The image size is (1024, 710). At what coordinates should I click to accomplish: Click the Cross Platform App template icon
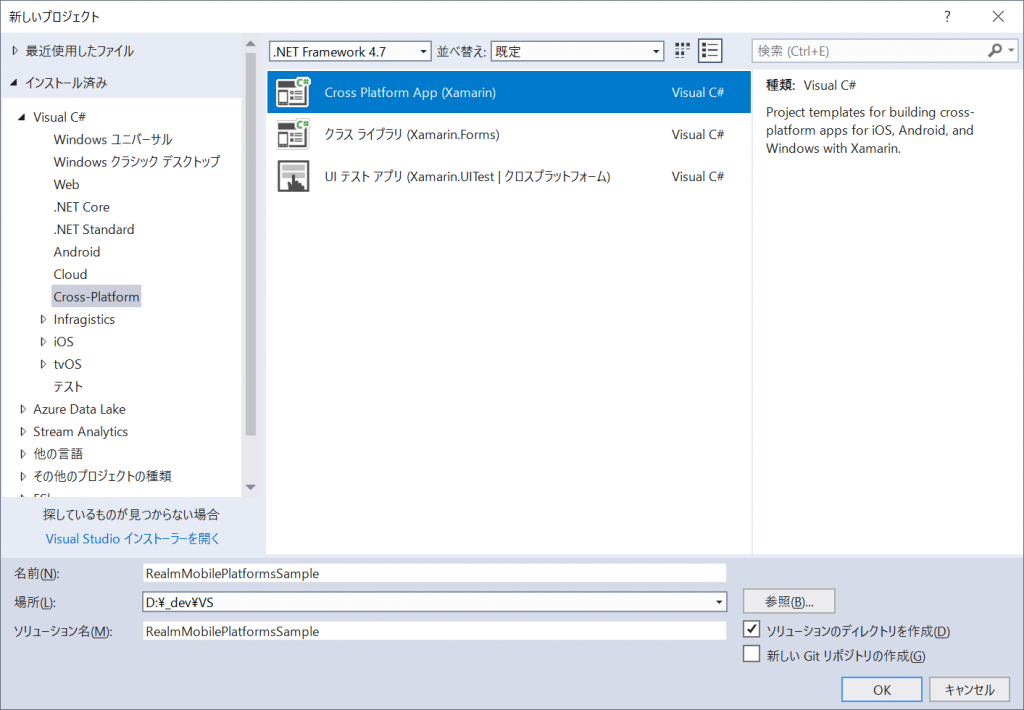[293, 92]
